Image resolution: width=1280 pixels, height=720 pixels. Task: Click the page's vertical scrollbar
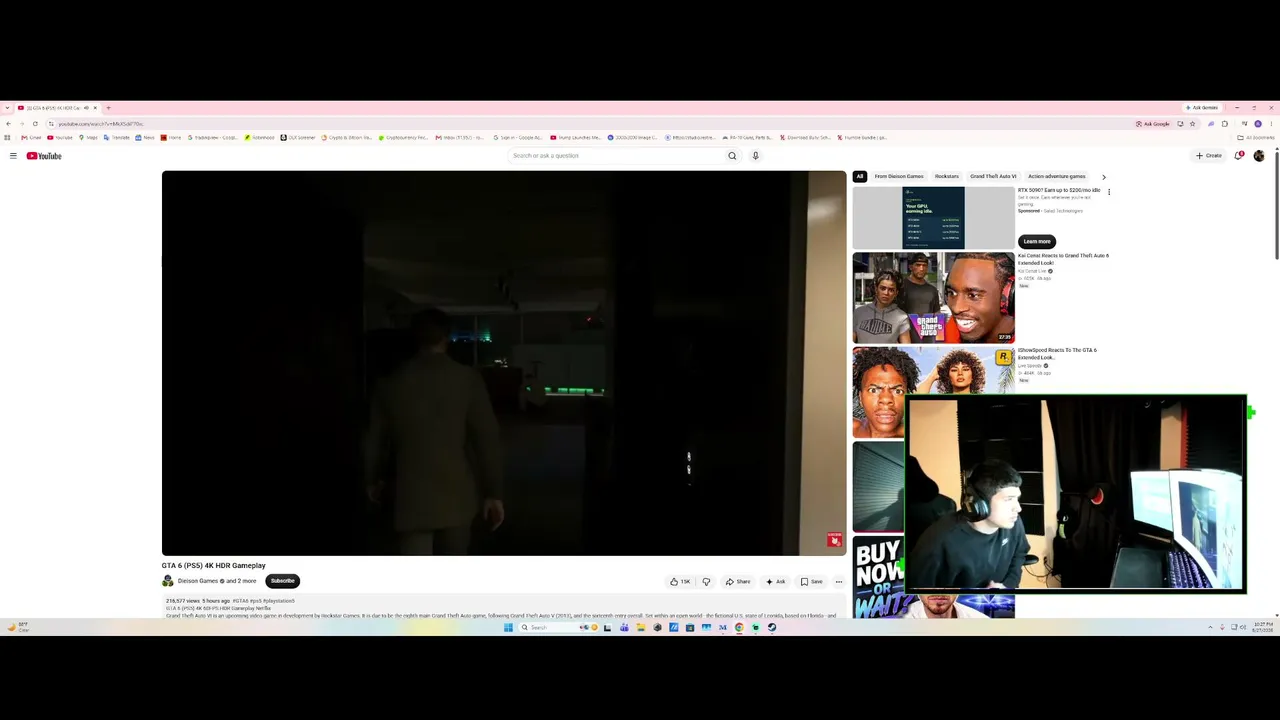coord(1276,205)
